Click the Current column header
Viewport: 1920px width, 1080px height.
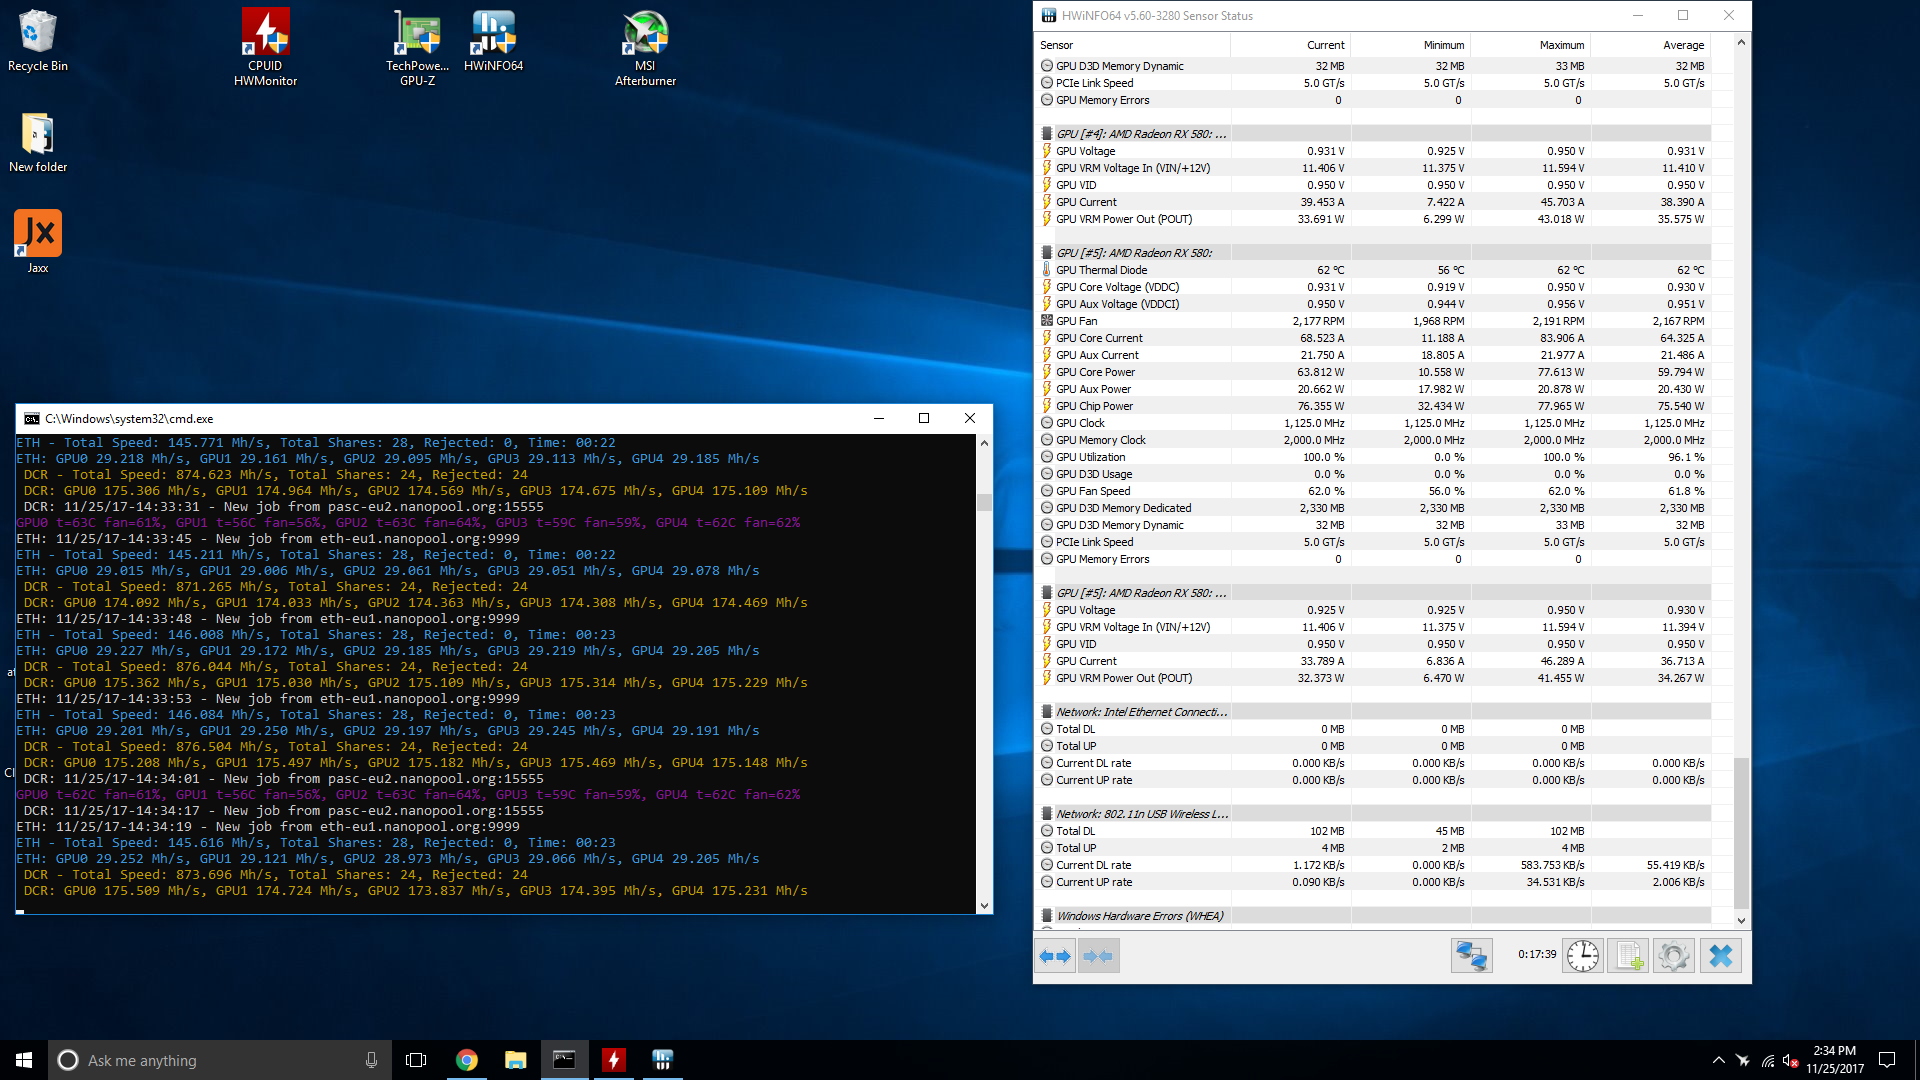coord(1290,45)
